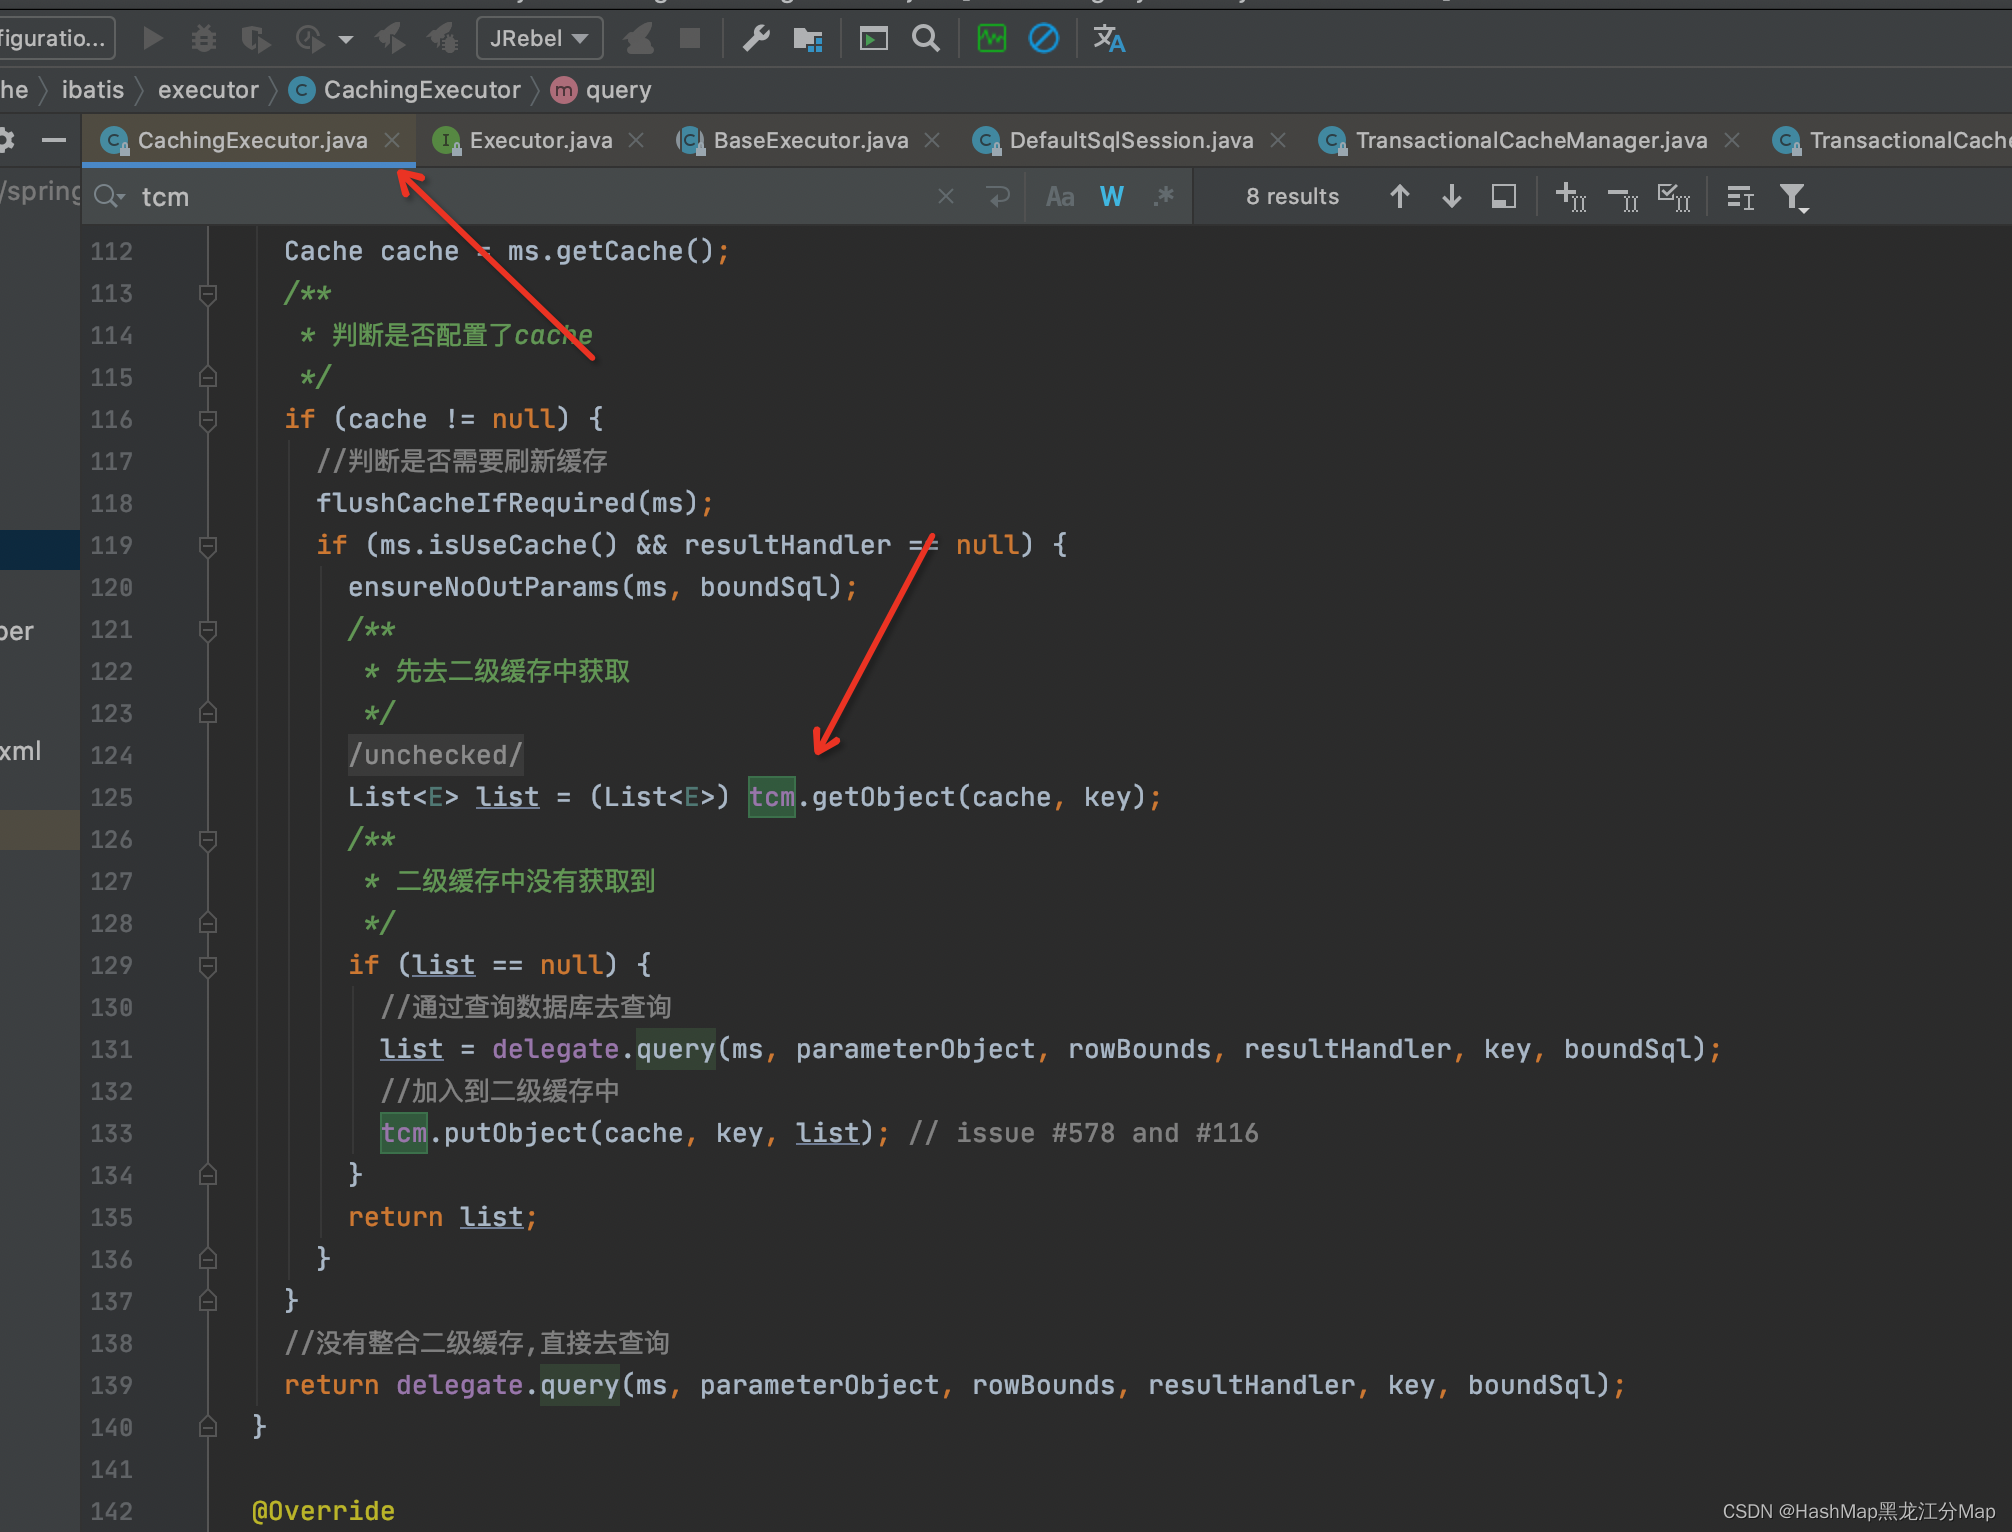Open the profiler run icon
Viewport: 2012px width, 1532px height.
click(x=310, y=39)
